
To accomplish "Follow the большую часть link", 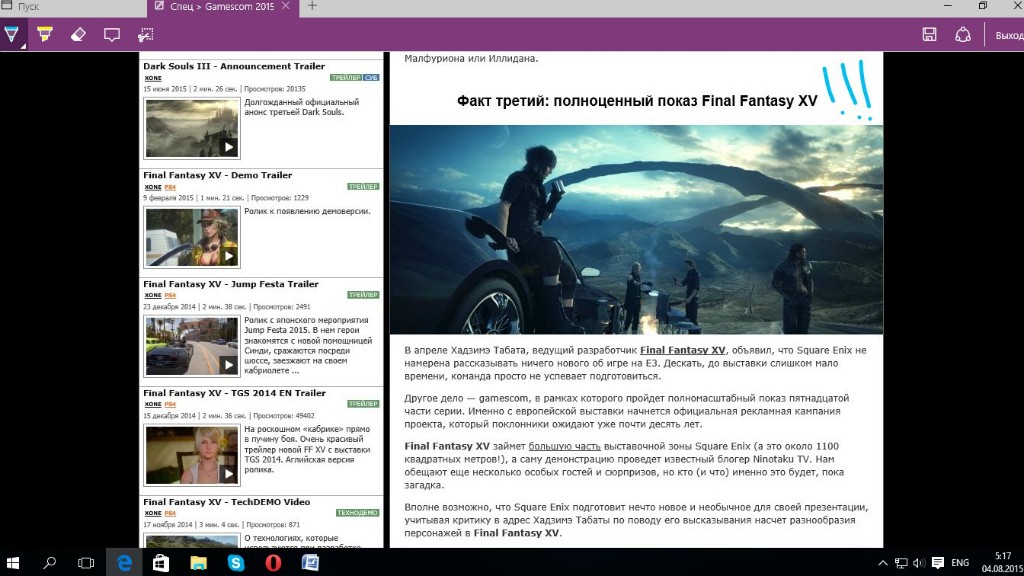I will tap(564, 446).
